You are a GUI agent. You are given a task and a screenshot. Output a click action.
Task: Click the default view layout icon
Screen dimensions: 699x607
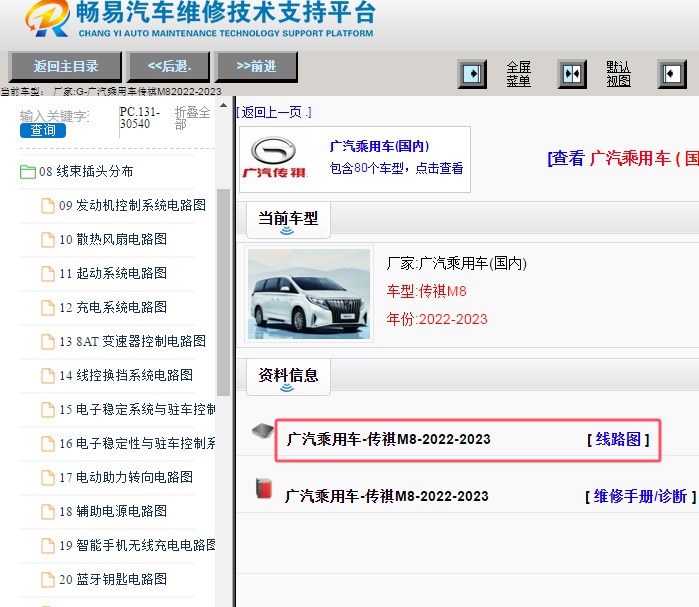[572, 74]
